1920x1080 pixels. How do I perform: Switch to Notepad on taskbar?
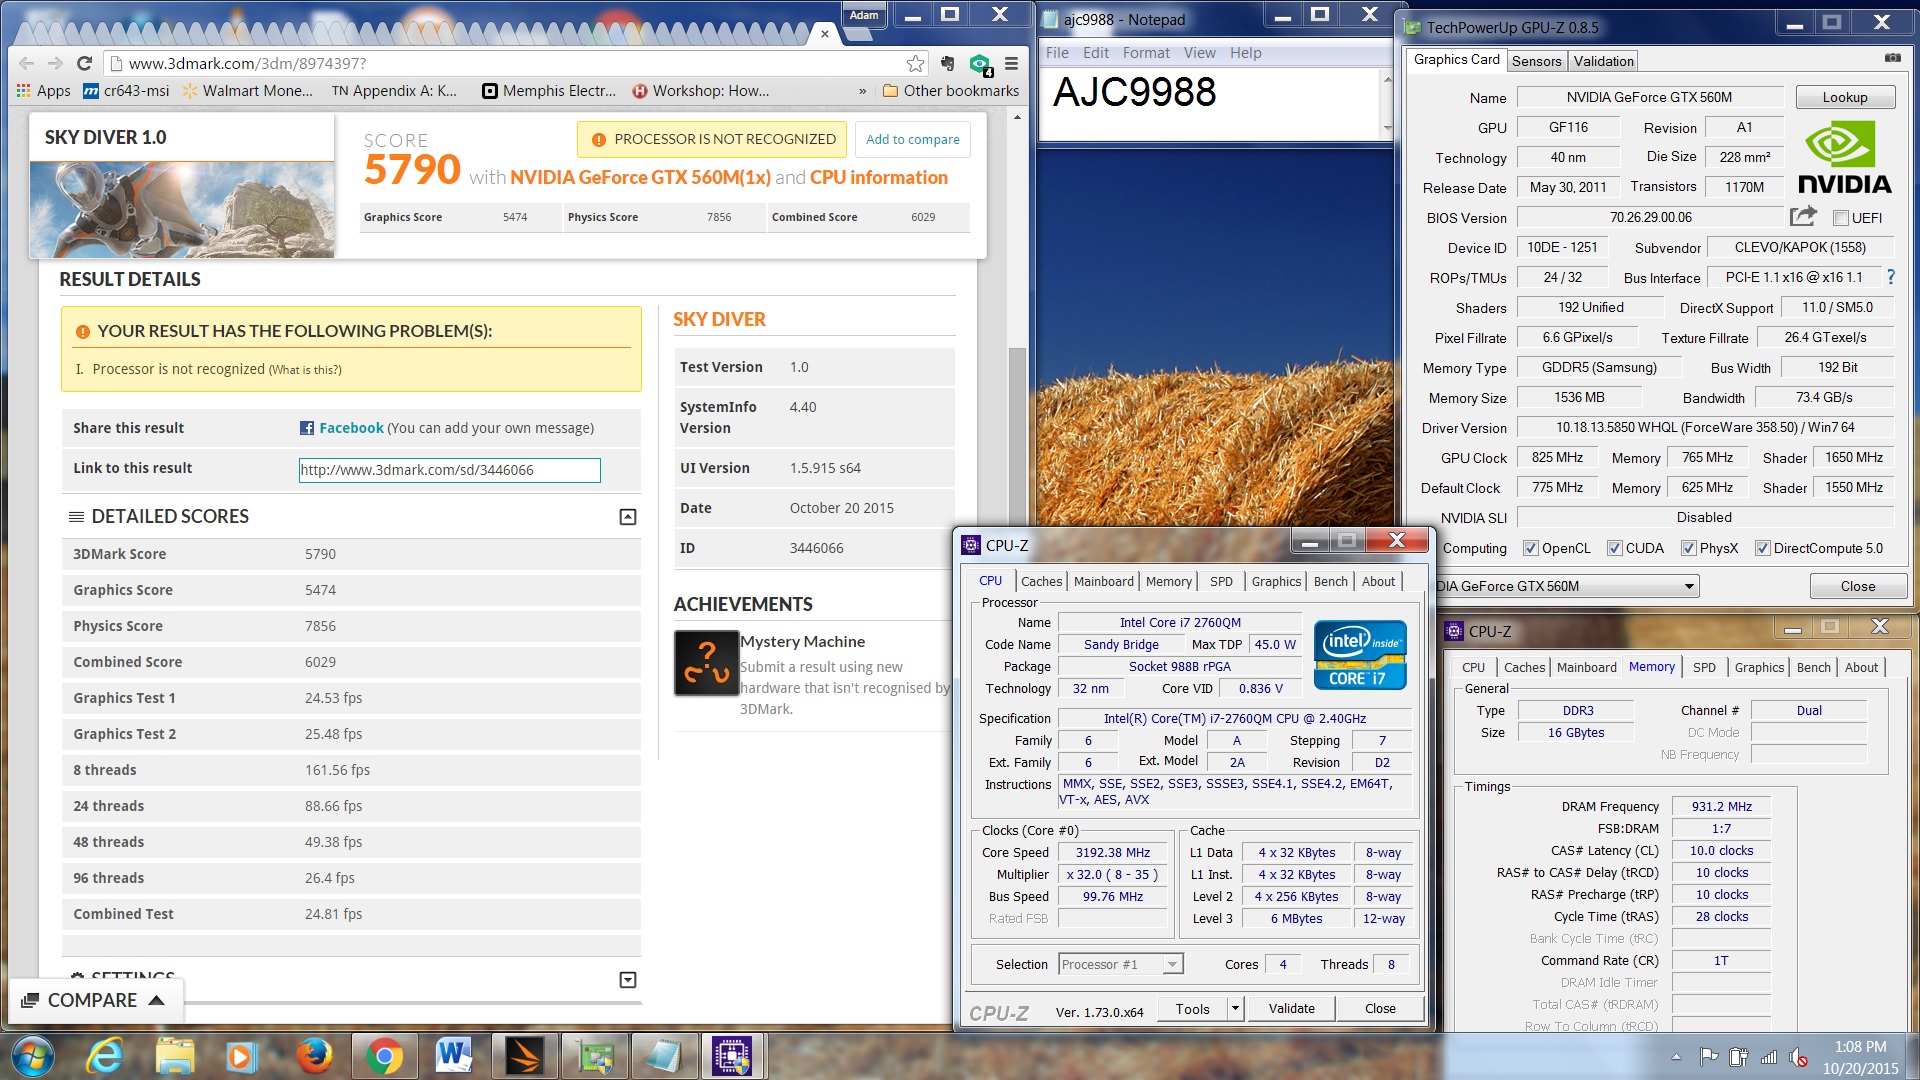[x=664, y=1056]
